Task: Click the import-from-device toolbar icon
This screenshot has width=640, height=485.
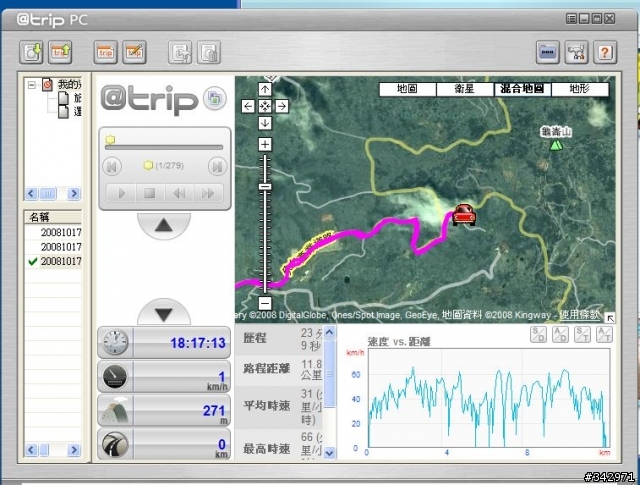Action: coord(31,52)
